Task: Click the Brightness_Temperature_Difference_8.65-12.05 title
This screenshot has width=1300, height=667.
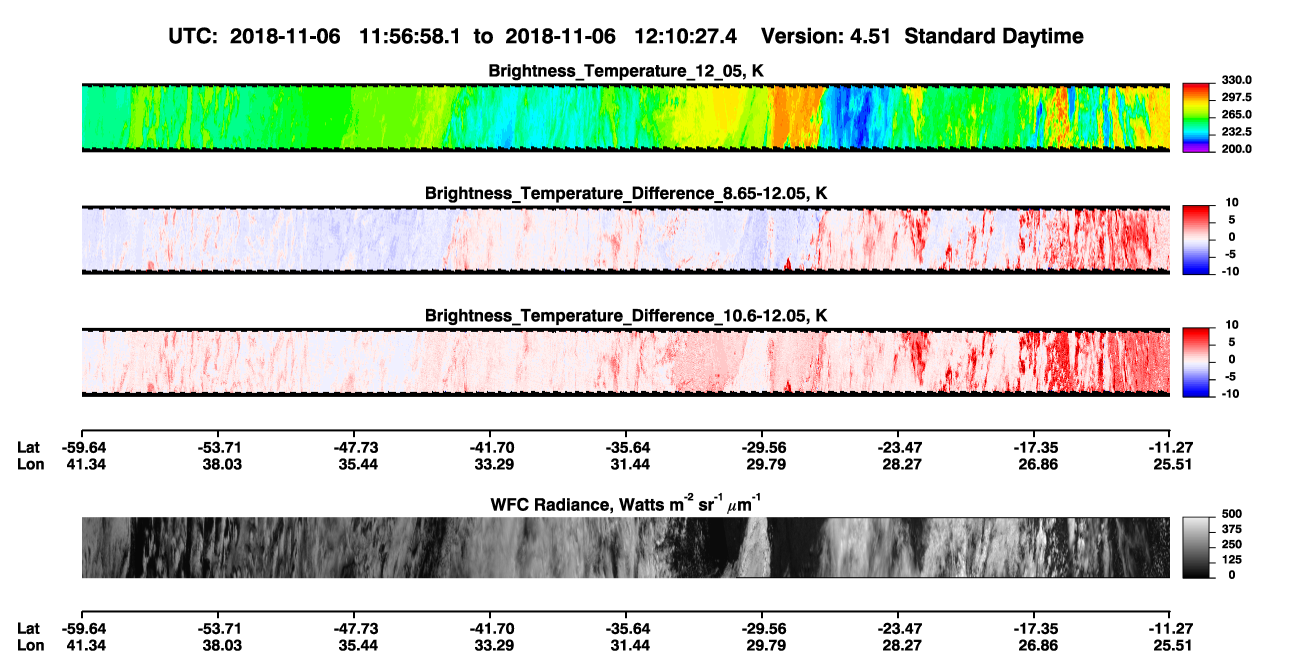Action: (626, 193)
